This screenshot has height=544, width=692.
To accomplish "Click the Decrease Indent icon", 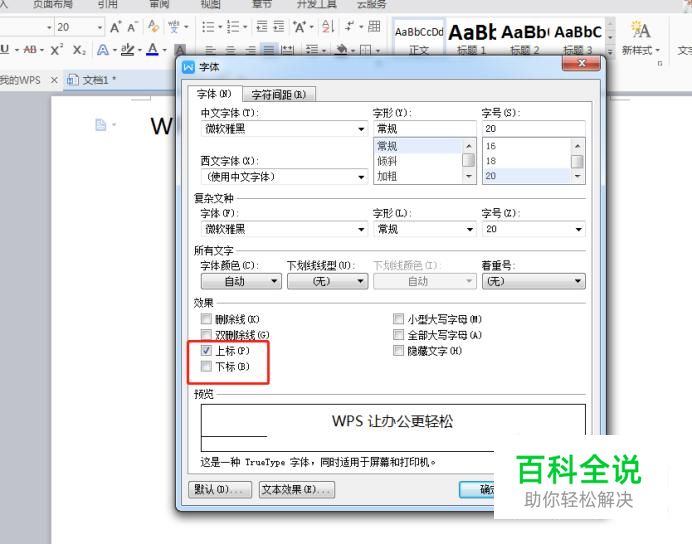I will pyautogui.click(x=262, y=26).
